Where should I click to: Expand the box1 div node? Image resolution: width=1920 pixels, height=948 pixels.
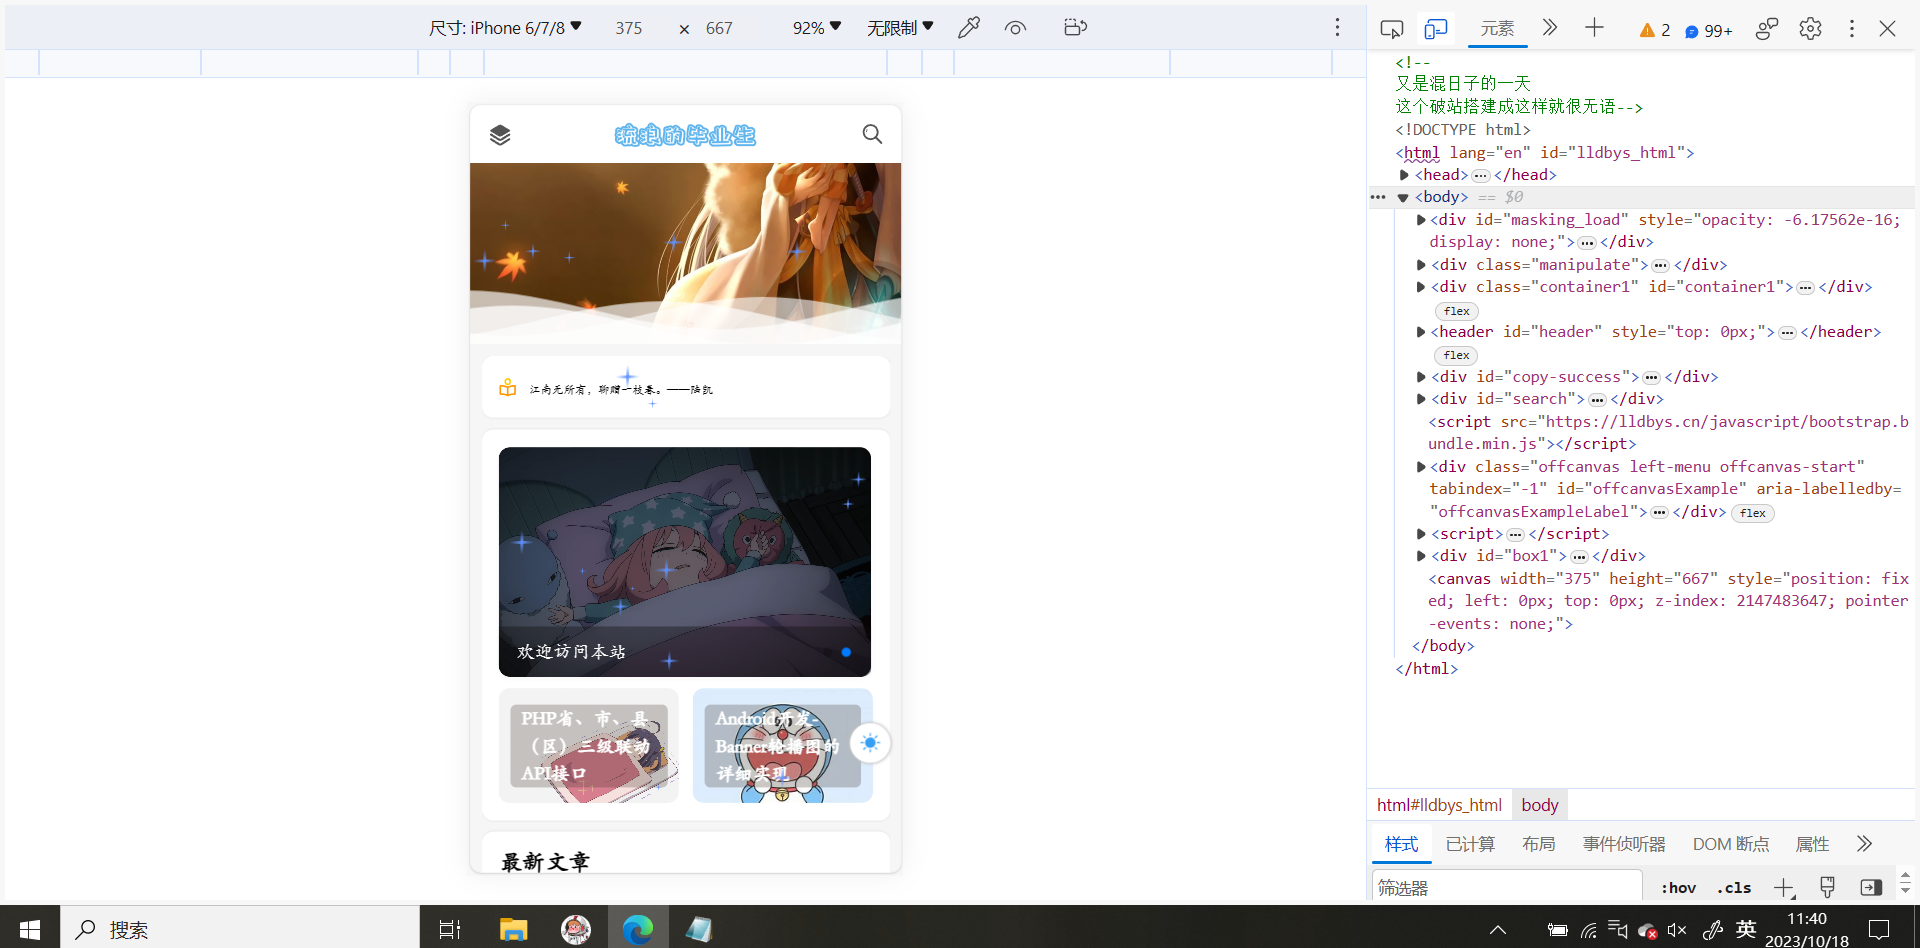tap(1420, 556)
